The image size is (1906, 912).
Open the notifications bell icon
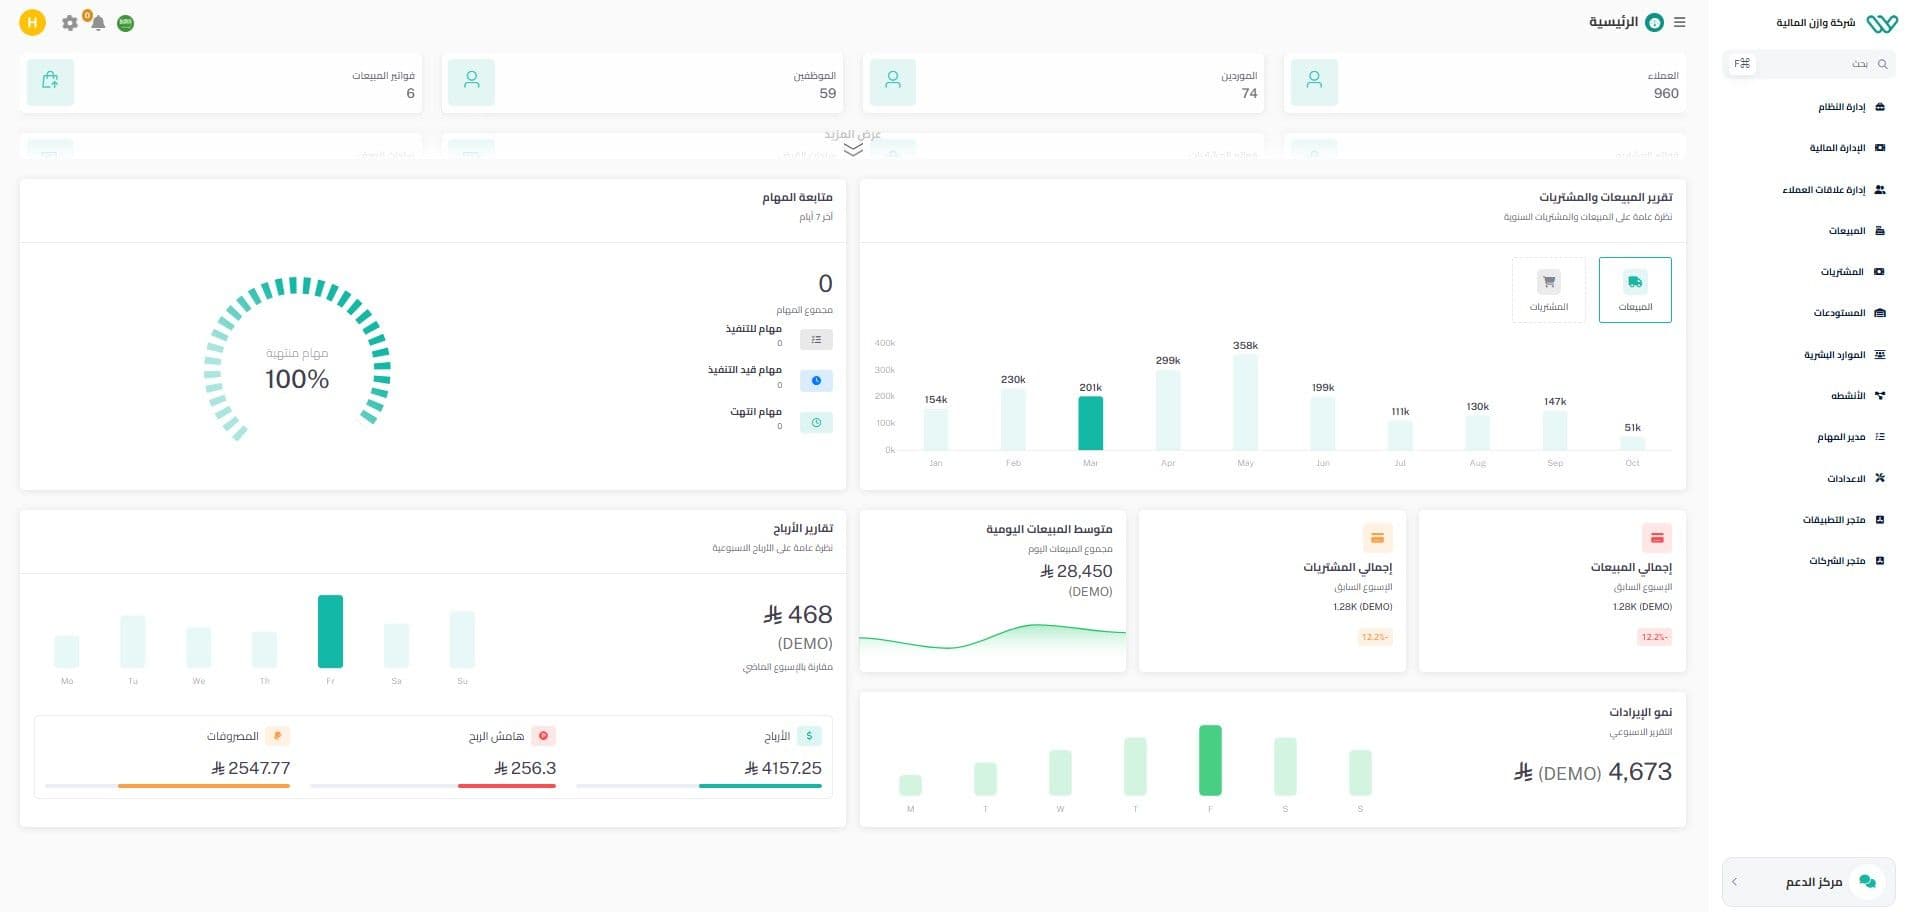98,23
